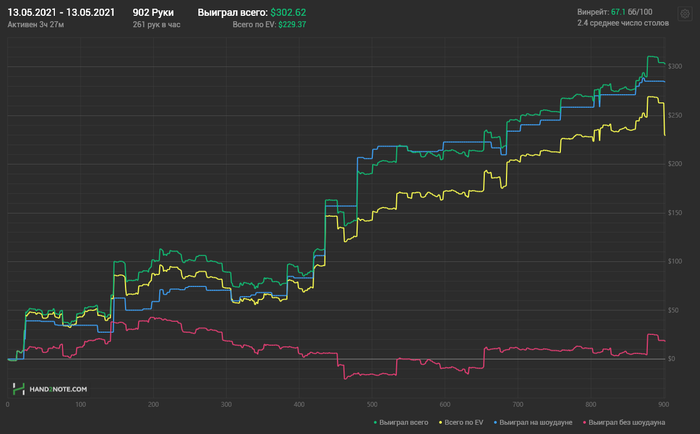The width and height of the screenshot is (700, 434).
Task: Click the 900 x-axis tick label
Action: [664, 405]
